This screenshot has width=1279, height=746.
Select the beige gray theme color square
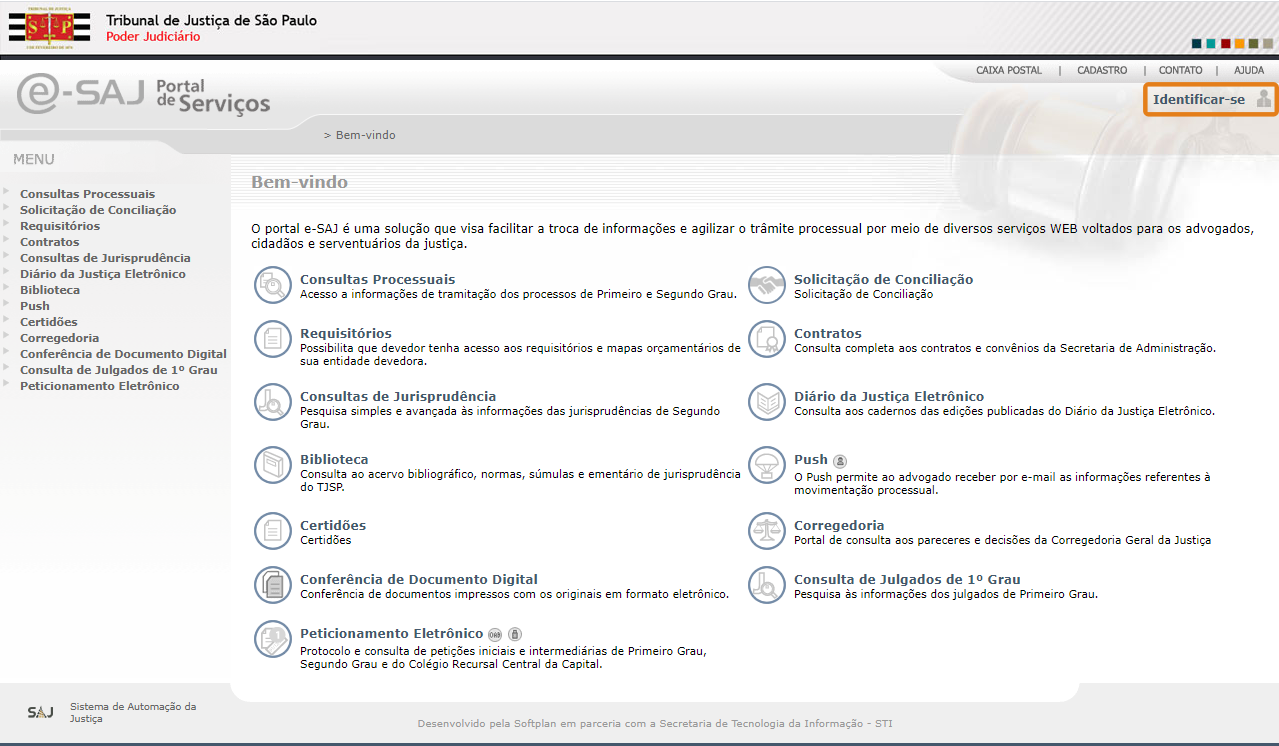point(1267,43)
